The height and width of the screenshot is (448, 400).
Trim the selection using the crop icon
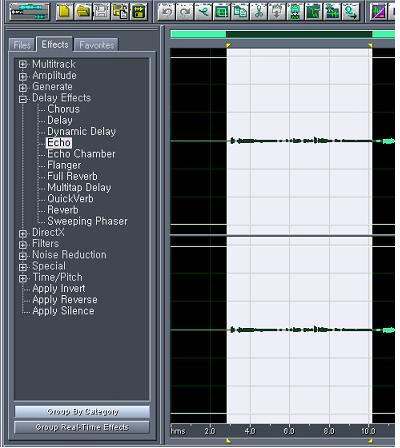(222, 12)
